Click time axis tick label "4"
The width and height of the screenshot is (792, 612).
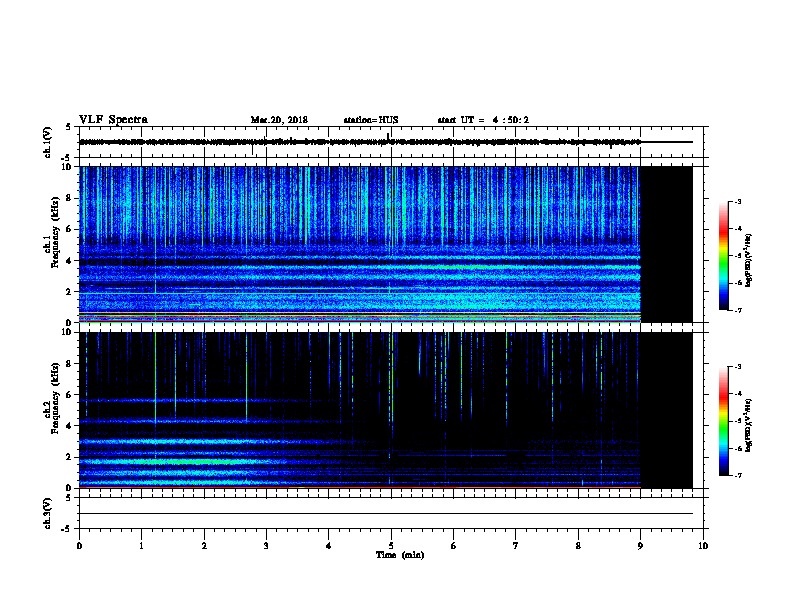pos(329,545)
